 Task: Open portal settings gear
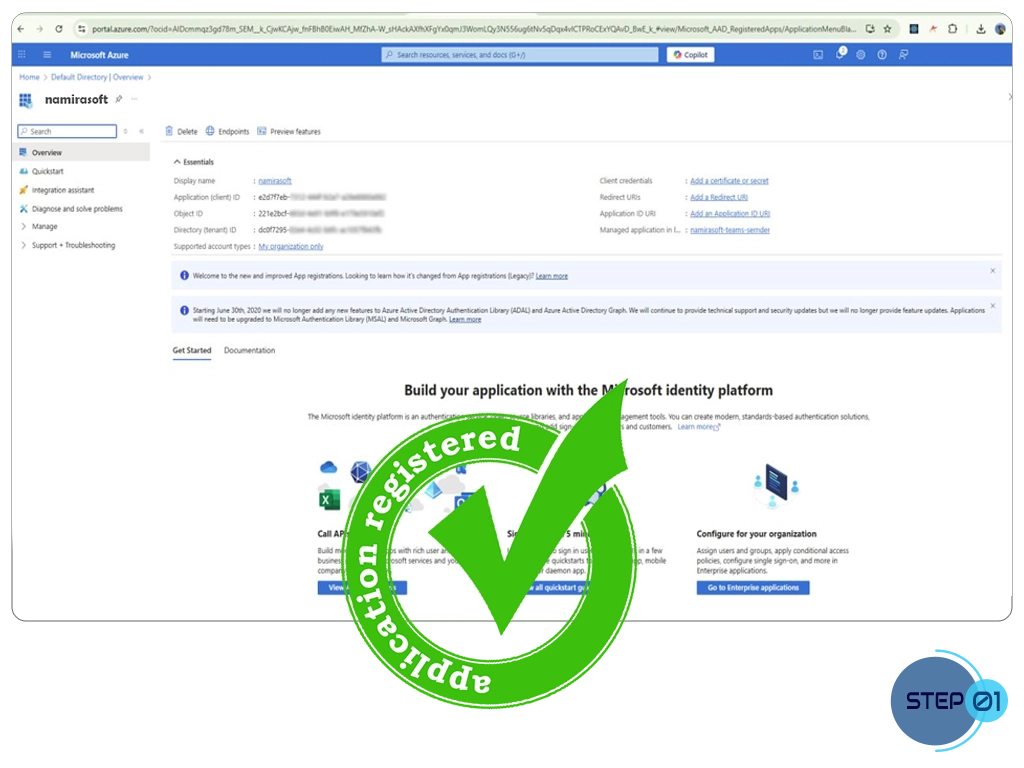861,55
